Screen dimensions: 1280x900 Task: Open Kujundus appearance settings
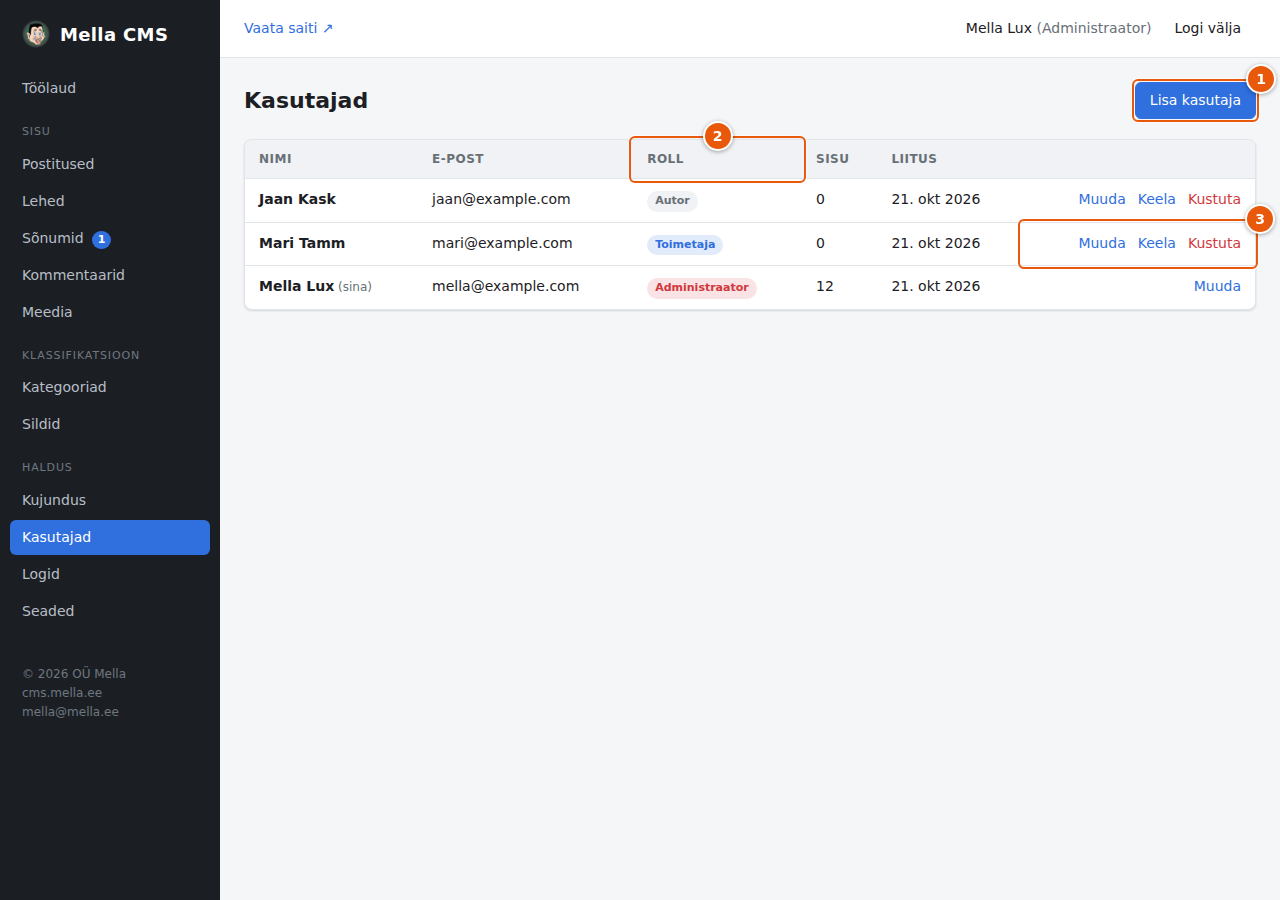110,500
